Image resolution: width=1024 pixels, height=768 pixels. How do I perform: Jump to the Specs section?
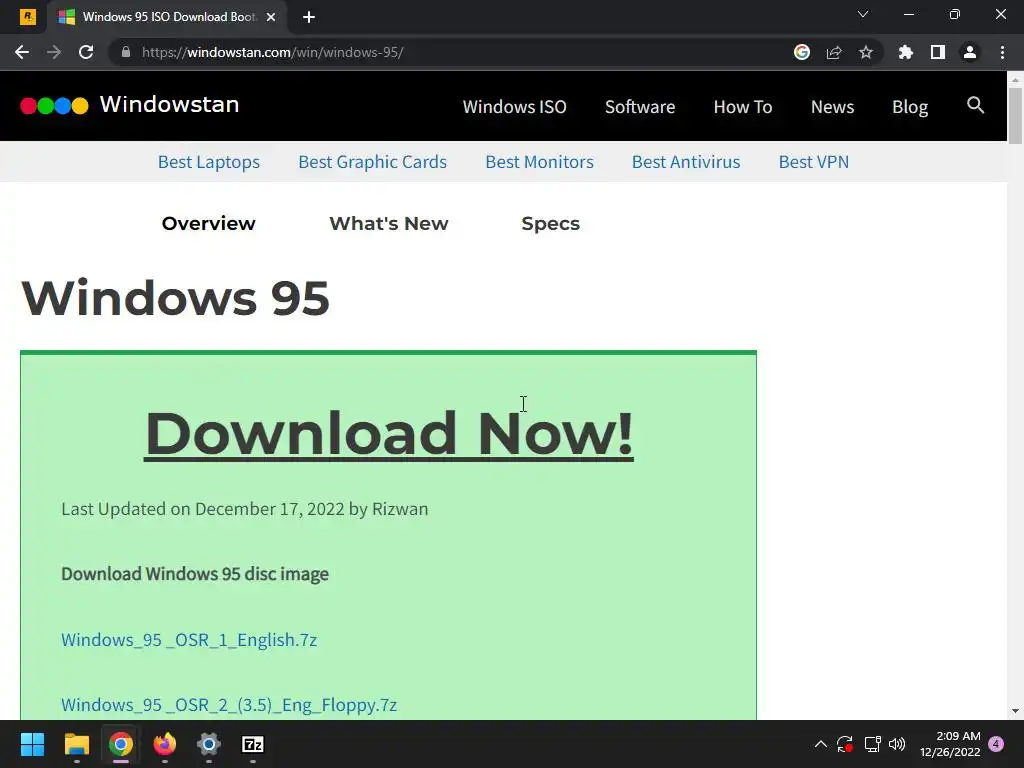[551, 223]
